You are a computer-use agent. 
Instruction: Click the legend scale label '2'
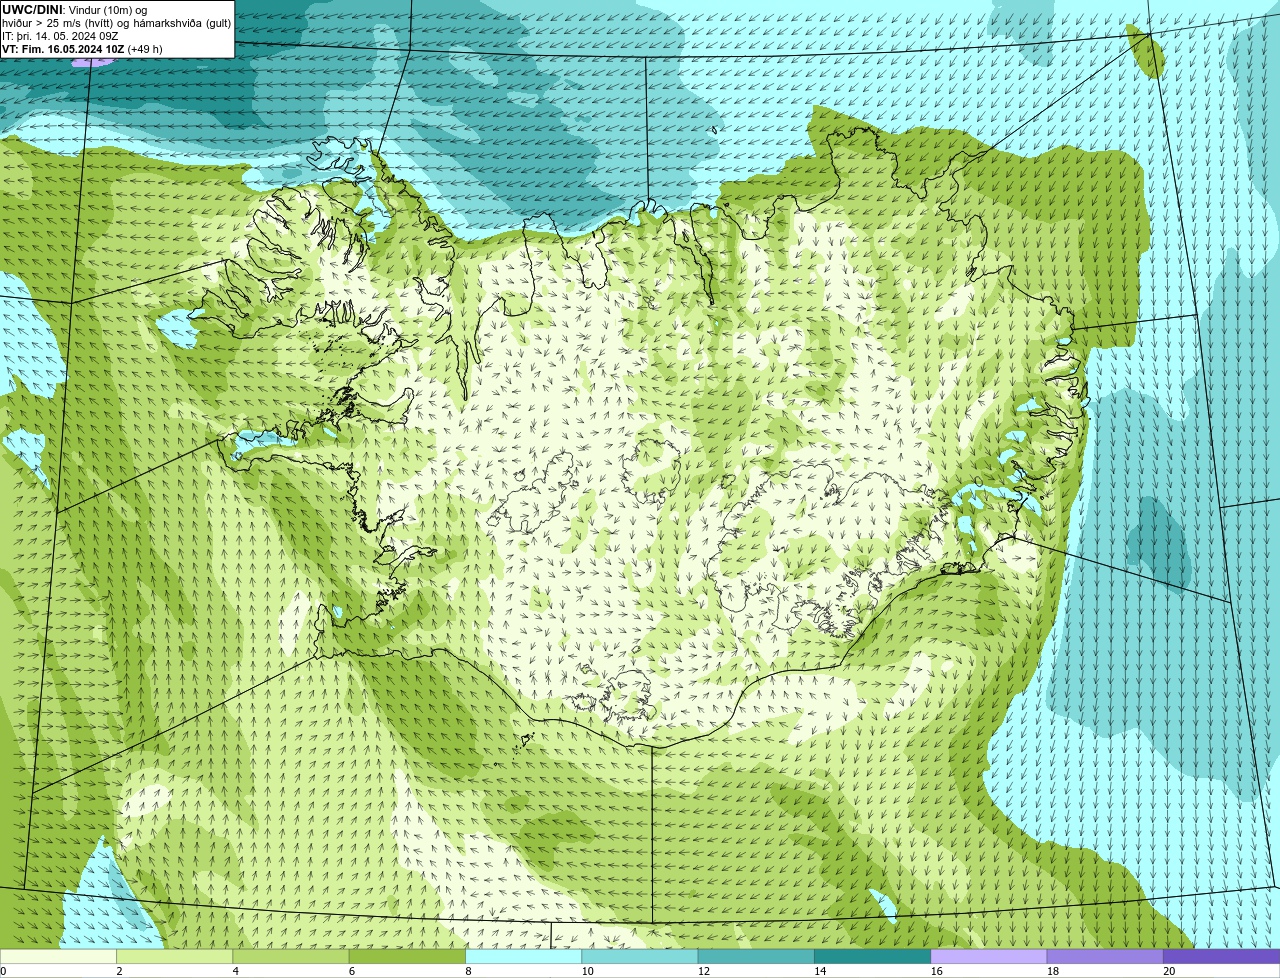tap(119, 971)
